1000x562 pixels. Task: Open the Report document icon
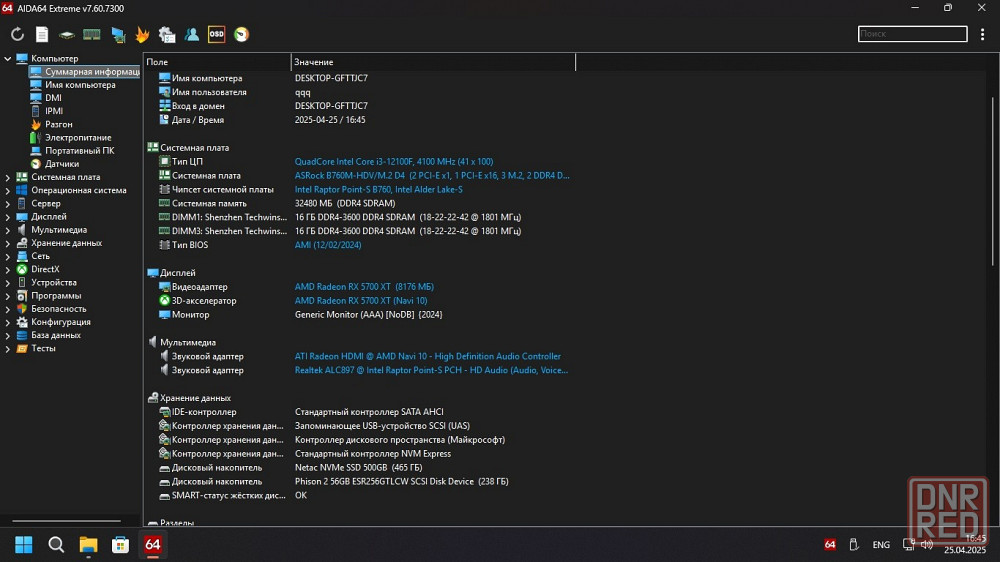(42, 34)
